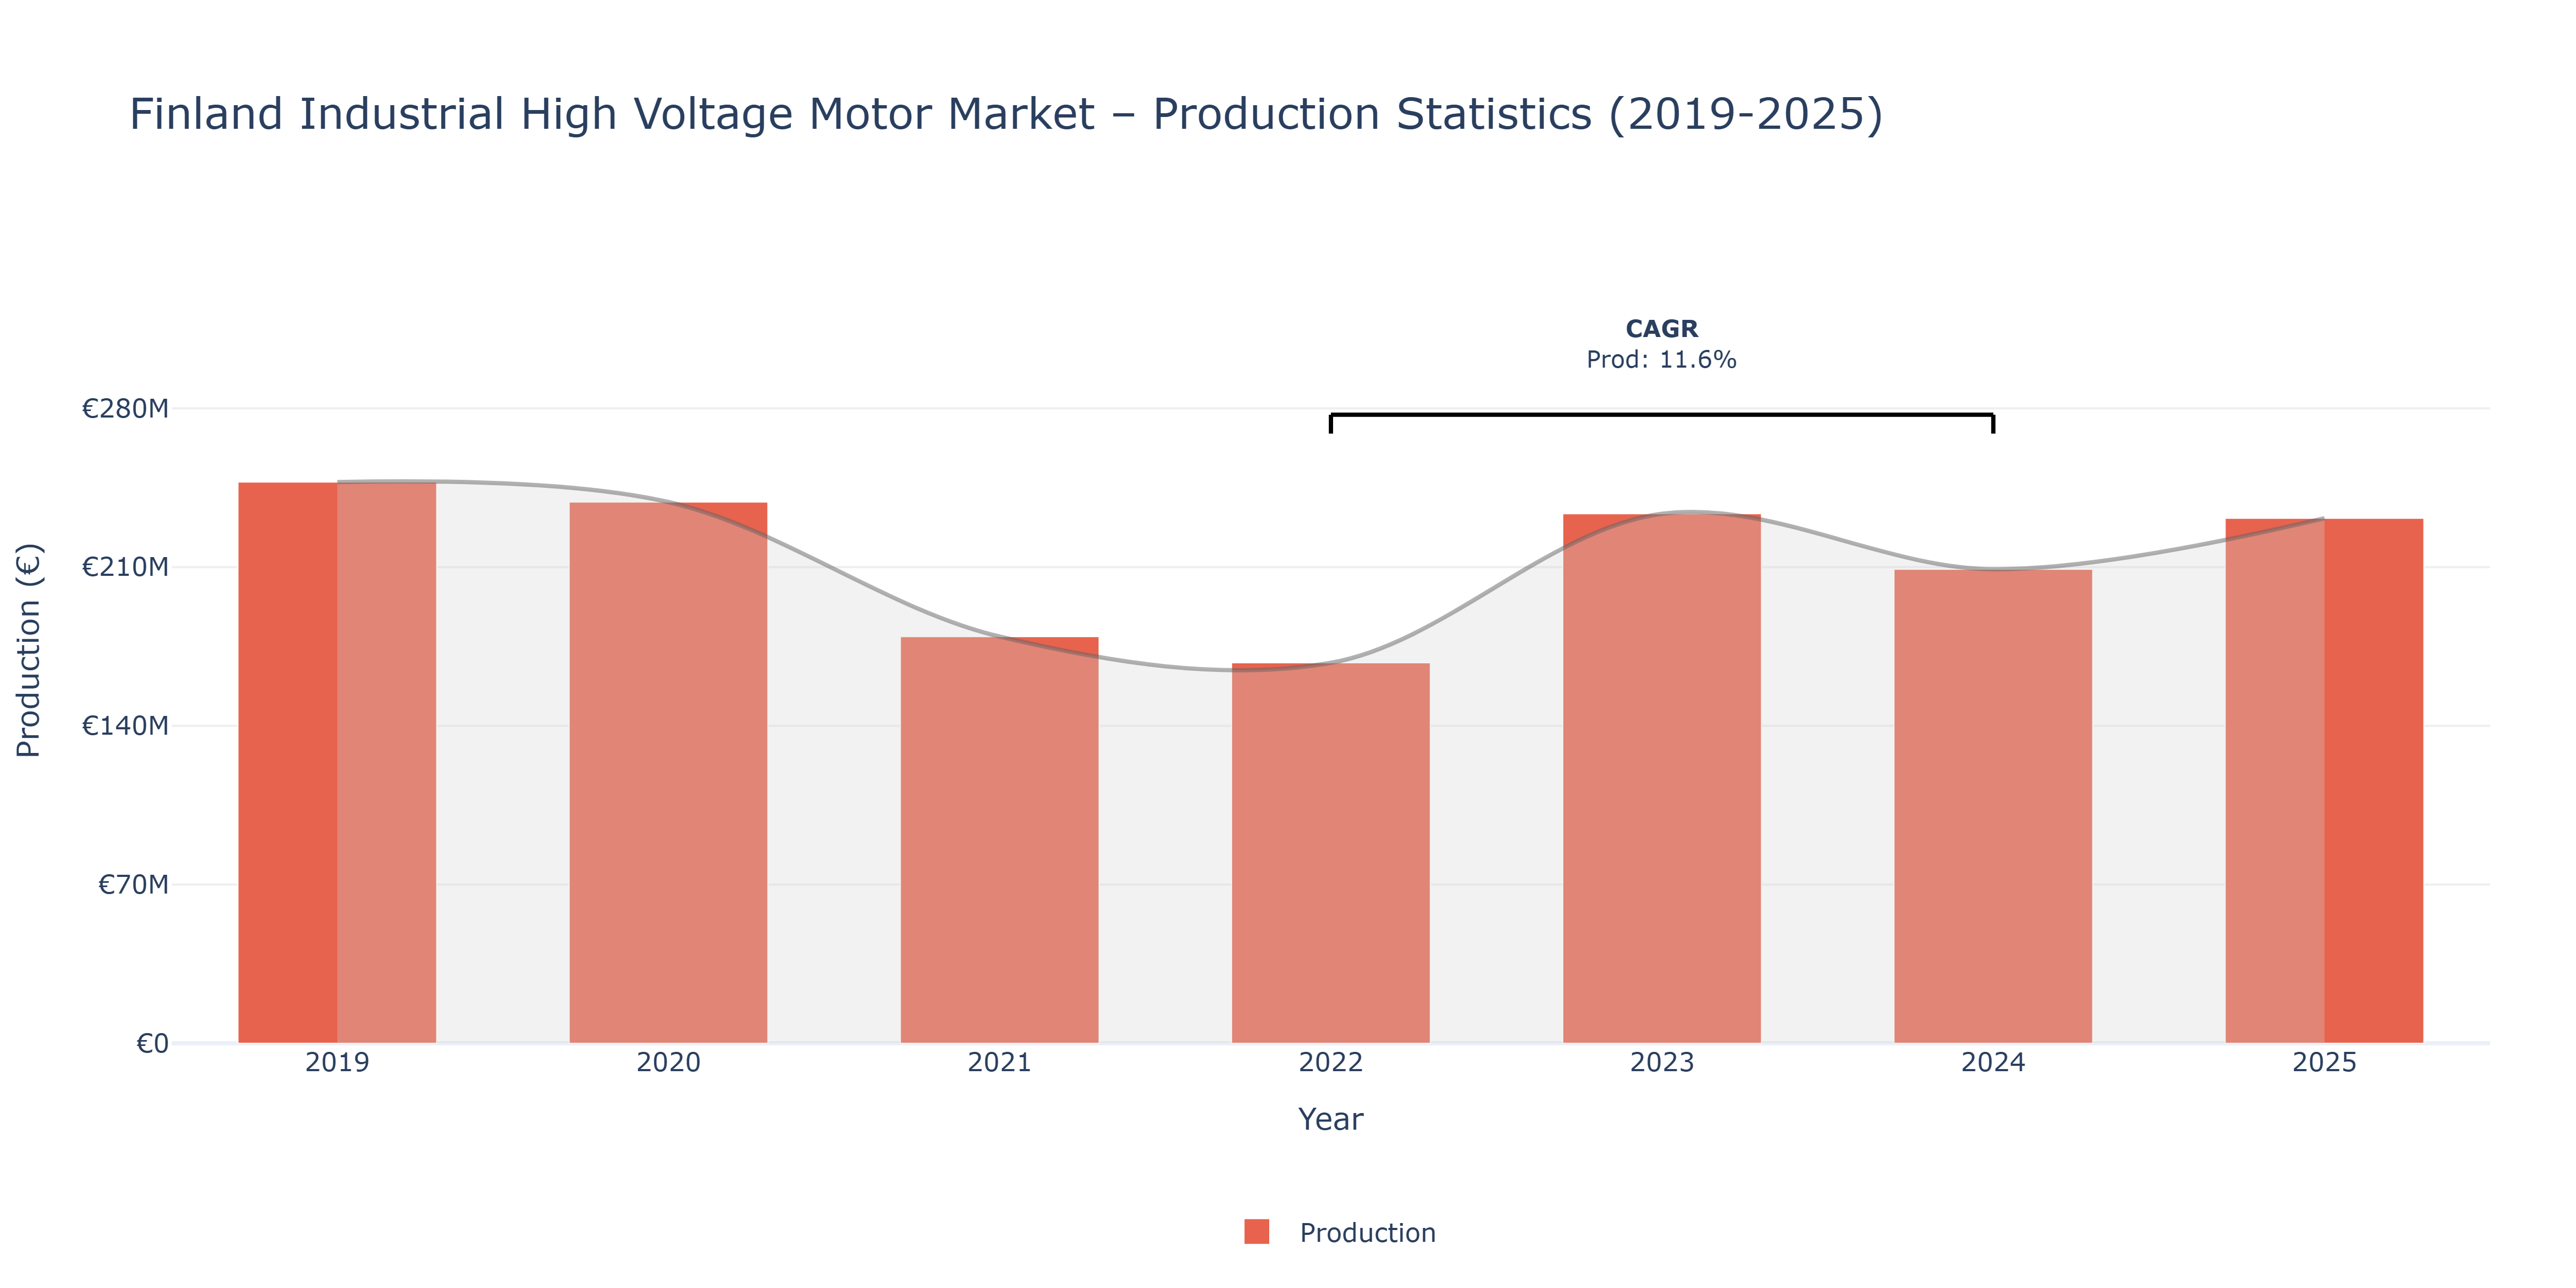Click the '2019' x-axis label
This screenshot has height=1288, width=2576.
(337, 1062)
